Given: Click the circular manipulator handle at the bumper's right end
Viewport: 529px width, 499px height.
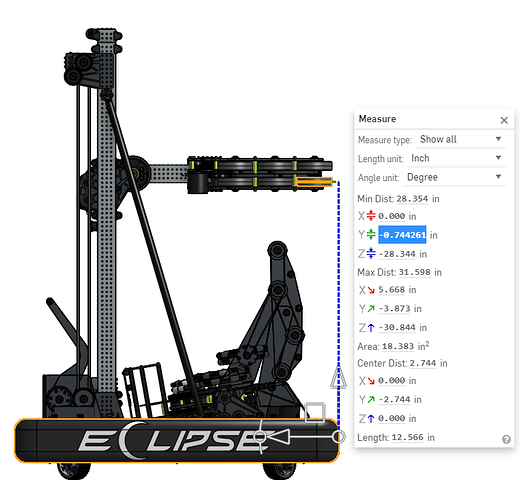Looking at the screenshot, I should tap(338, 437).
